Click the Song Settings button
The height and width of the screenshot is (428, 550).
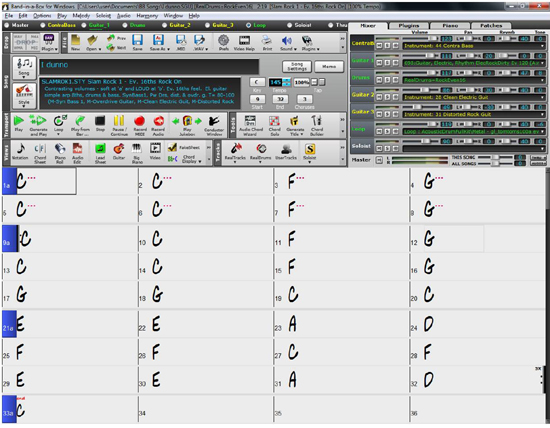tap(297, 66)
